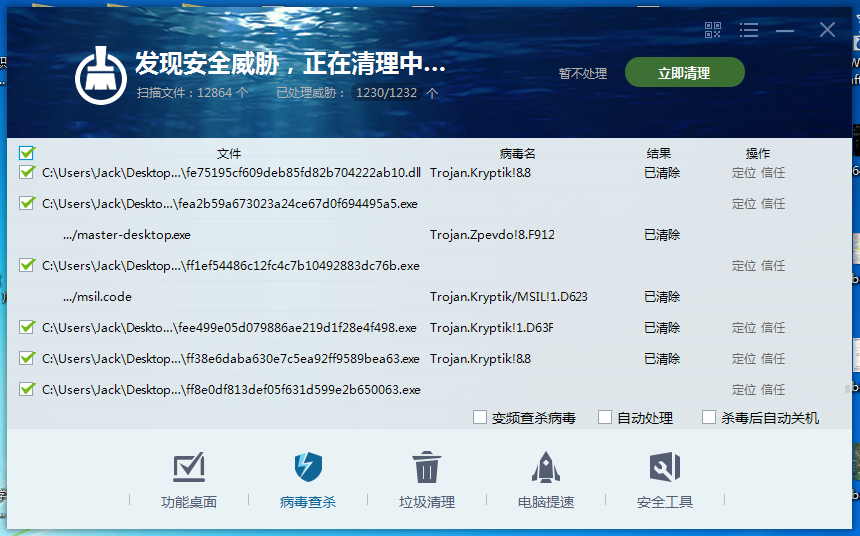Click the 已清除 result for master-desktop.exe

point(662,235)
